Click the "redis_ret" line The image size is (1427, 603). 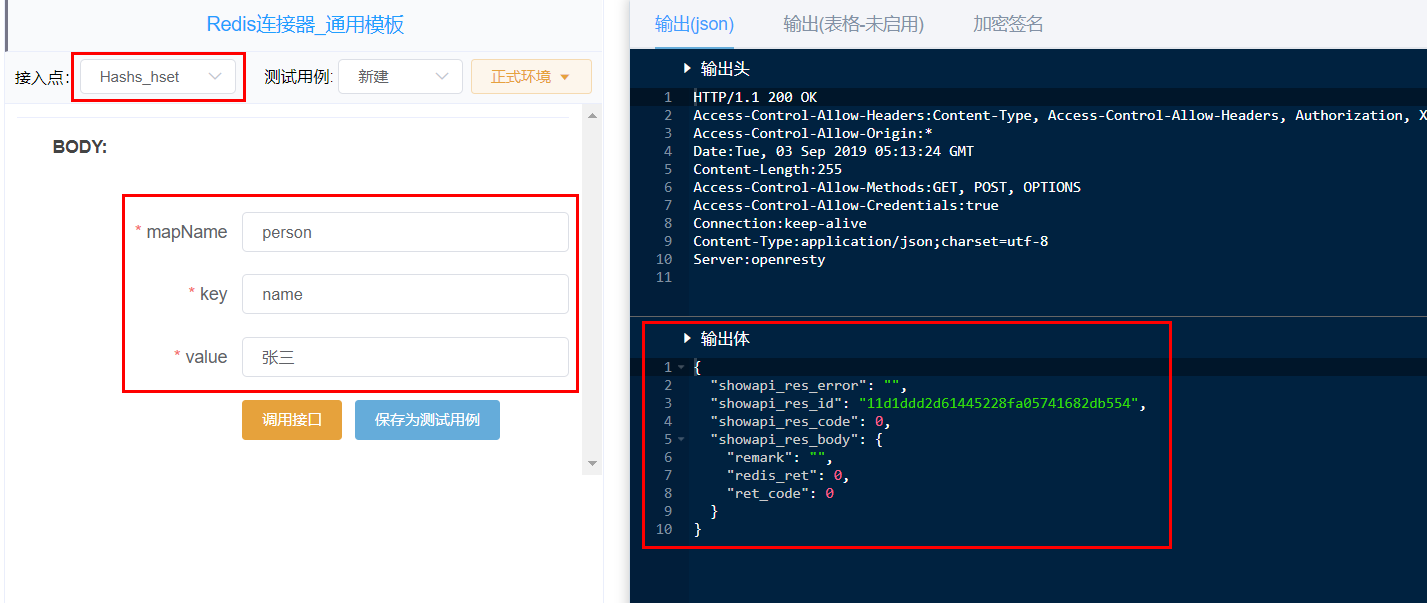coord(788,475)
